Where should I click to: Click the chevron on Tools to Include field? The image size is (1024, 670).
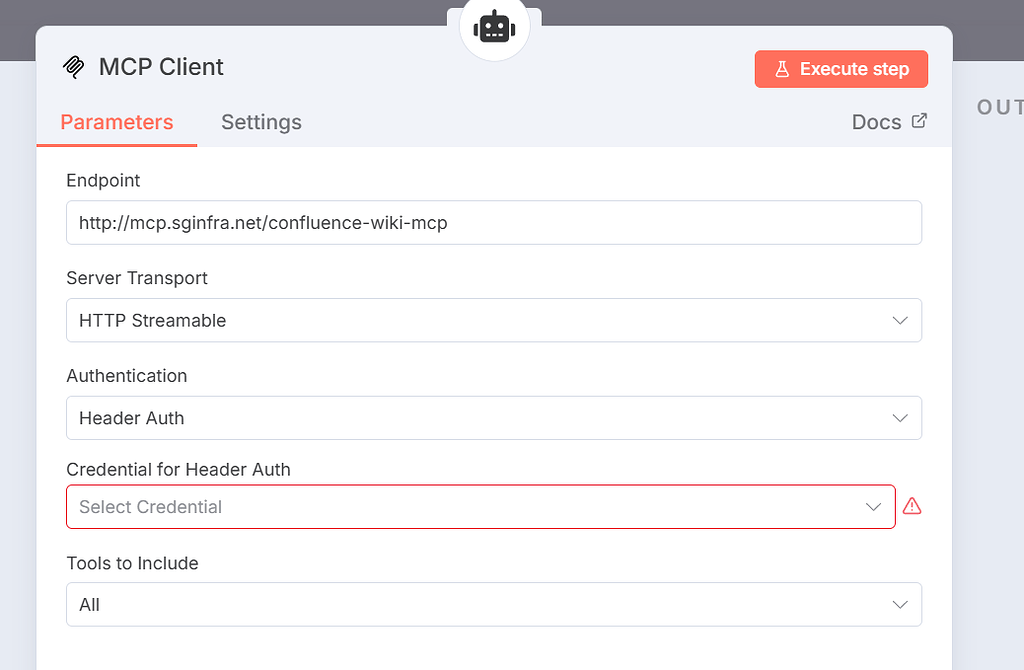click(898, 604)
